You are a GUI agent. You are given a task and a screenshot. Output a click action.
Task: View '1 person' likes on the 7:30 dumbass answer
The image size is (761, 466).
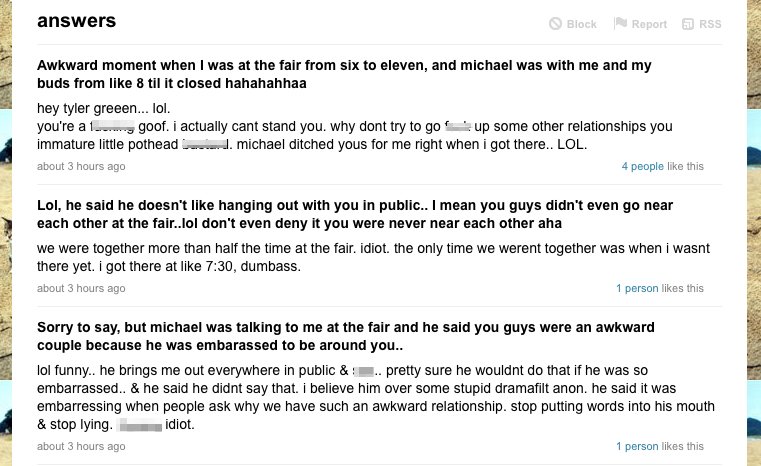tap(637, 288)
